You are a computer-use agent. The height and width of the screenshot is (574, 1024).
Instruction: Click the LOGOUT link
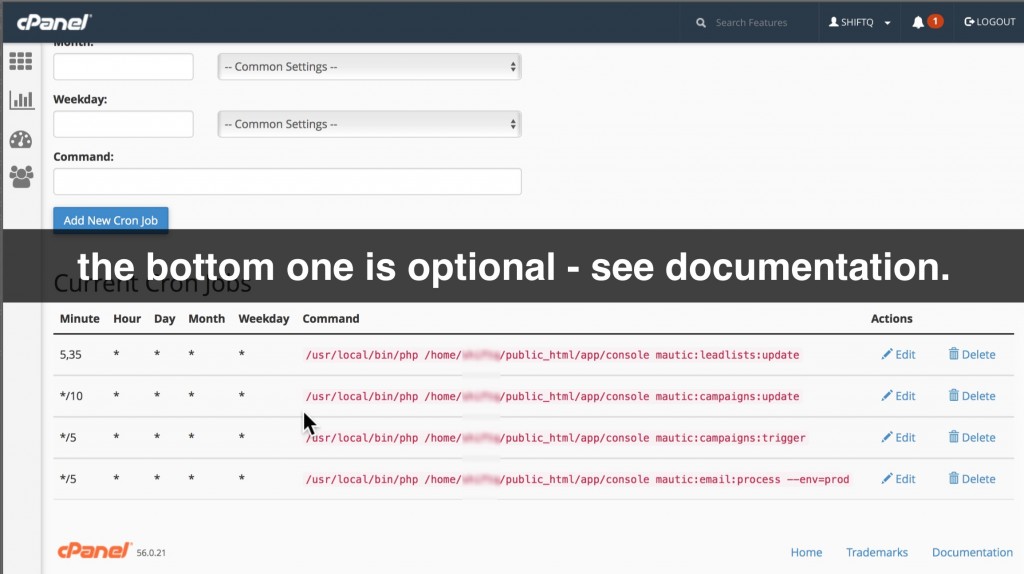(x=990, y=22)
